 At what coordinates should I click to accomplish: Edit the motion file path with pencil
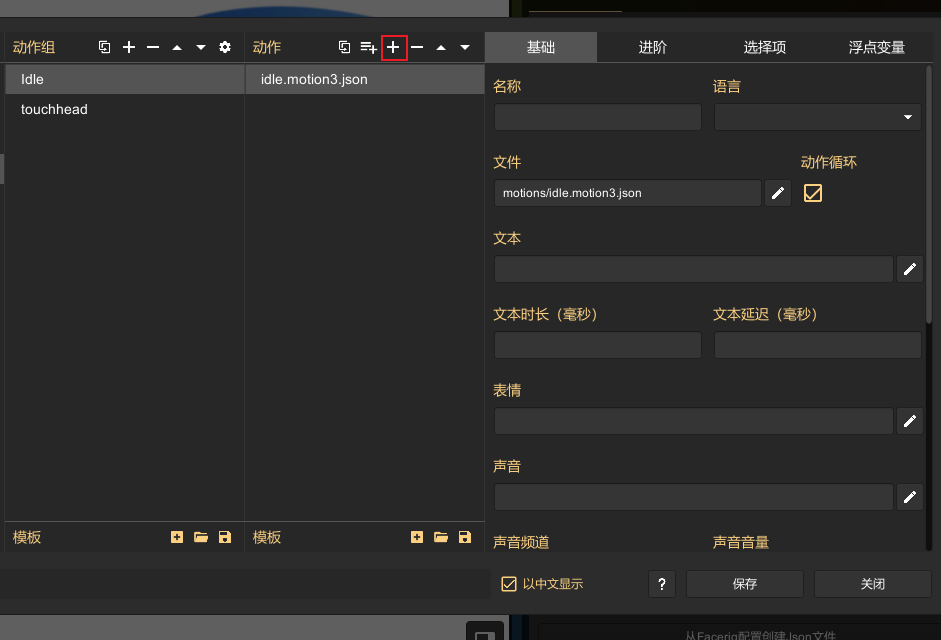[x=778, y=193]
